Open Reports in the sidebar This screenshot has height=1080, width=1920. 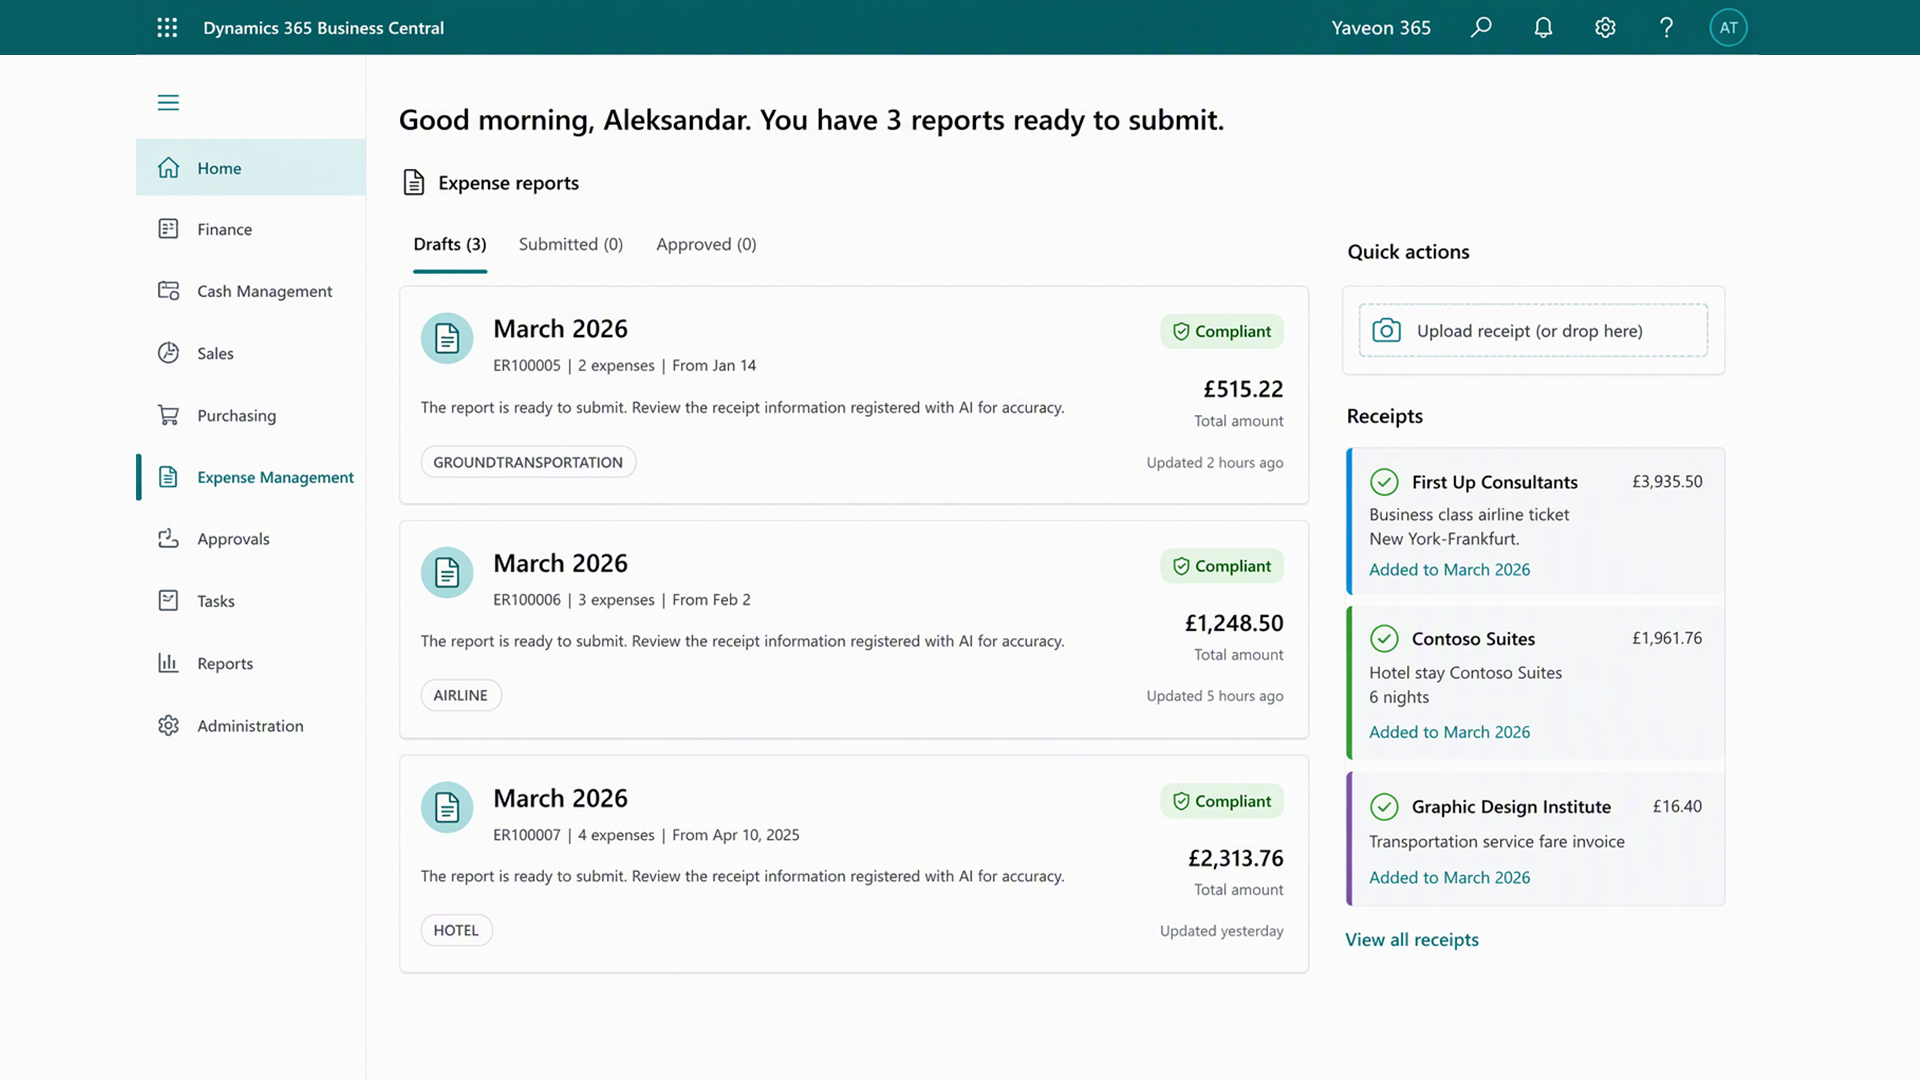coord(251,663)
